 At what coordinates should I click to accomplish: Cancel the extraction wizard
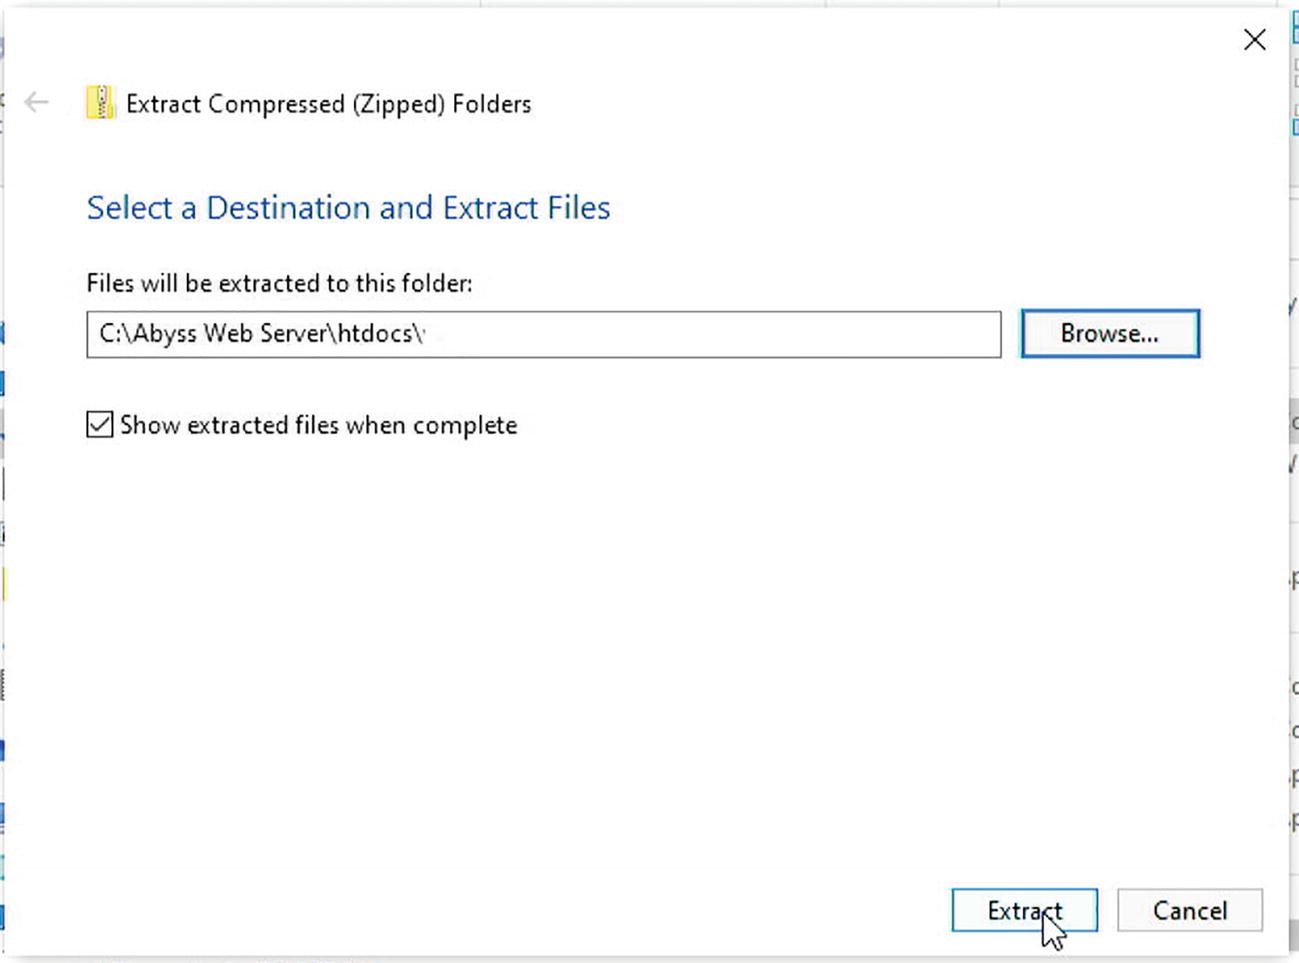tap(1189, 910)
